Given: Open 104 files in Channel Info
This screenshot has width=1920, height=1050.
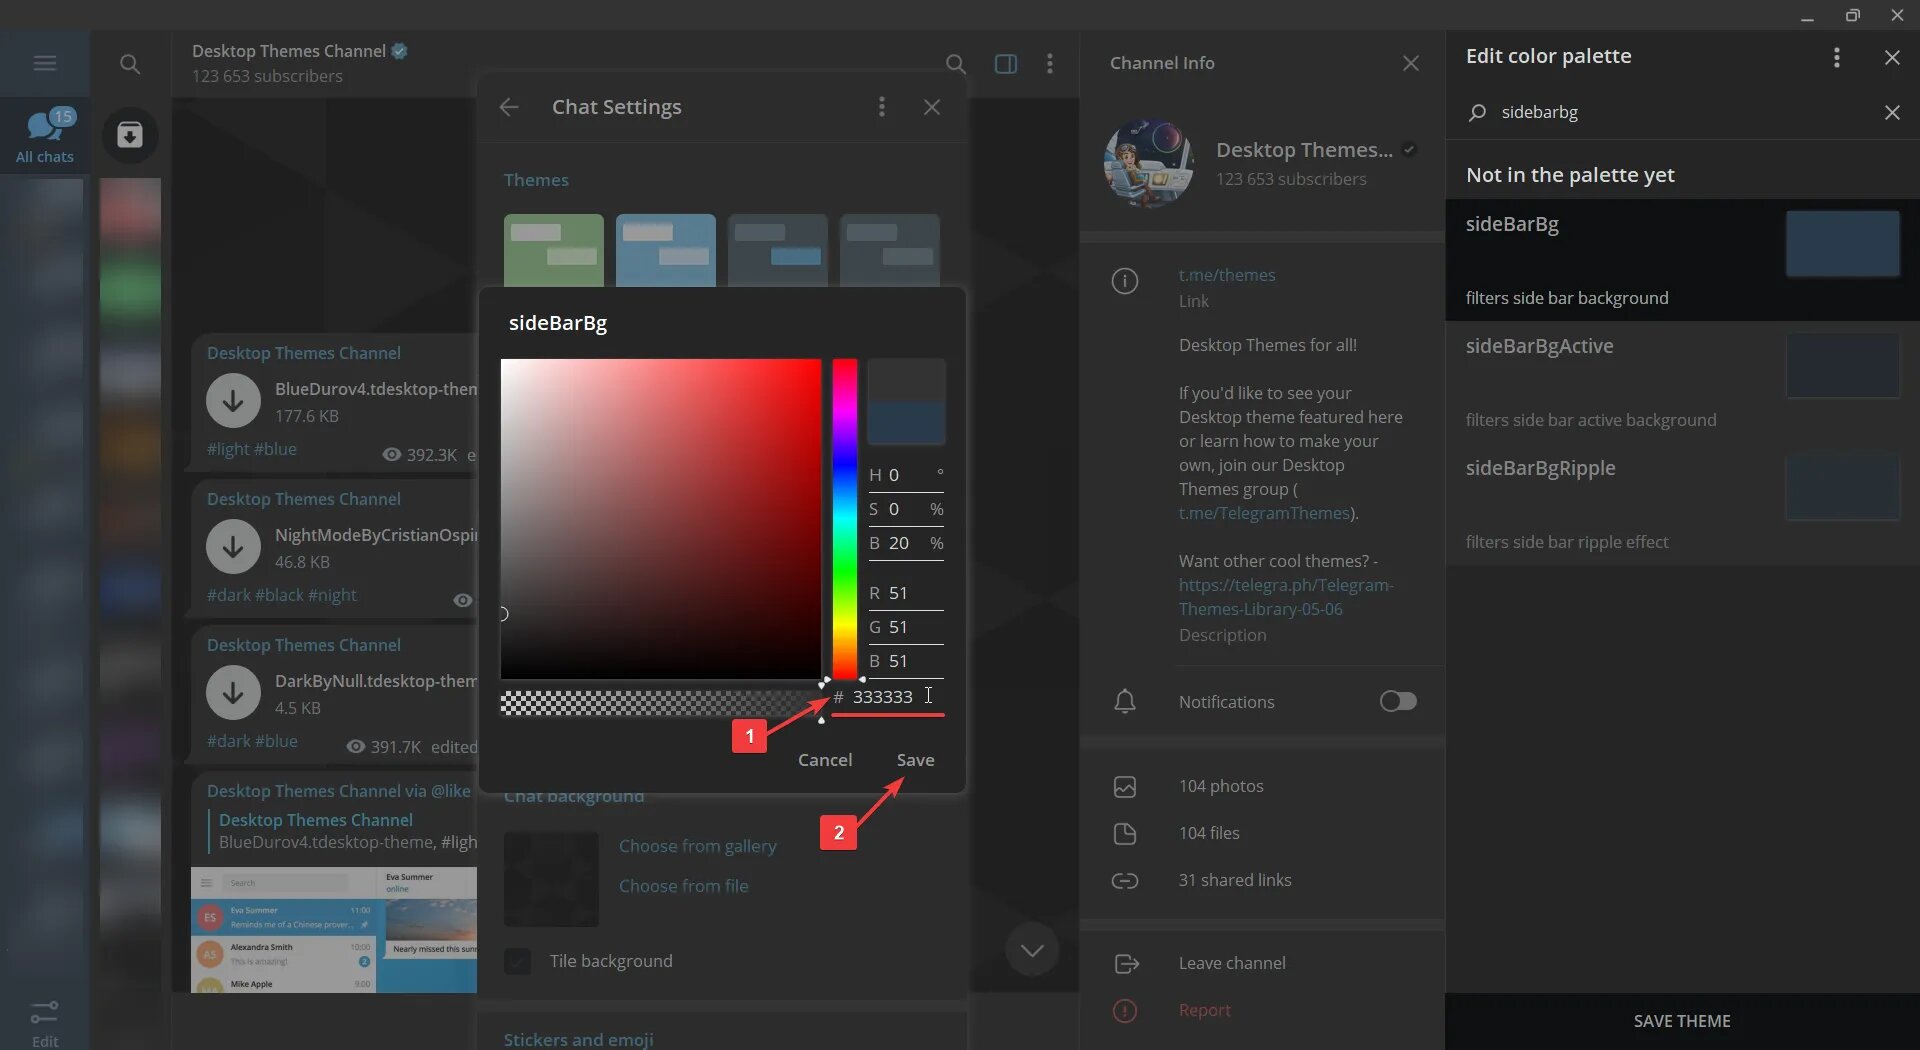Looking at the screenshot, I should [x=1209, y=833].
